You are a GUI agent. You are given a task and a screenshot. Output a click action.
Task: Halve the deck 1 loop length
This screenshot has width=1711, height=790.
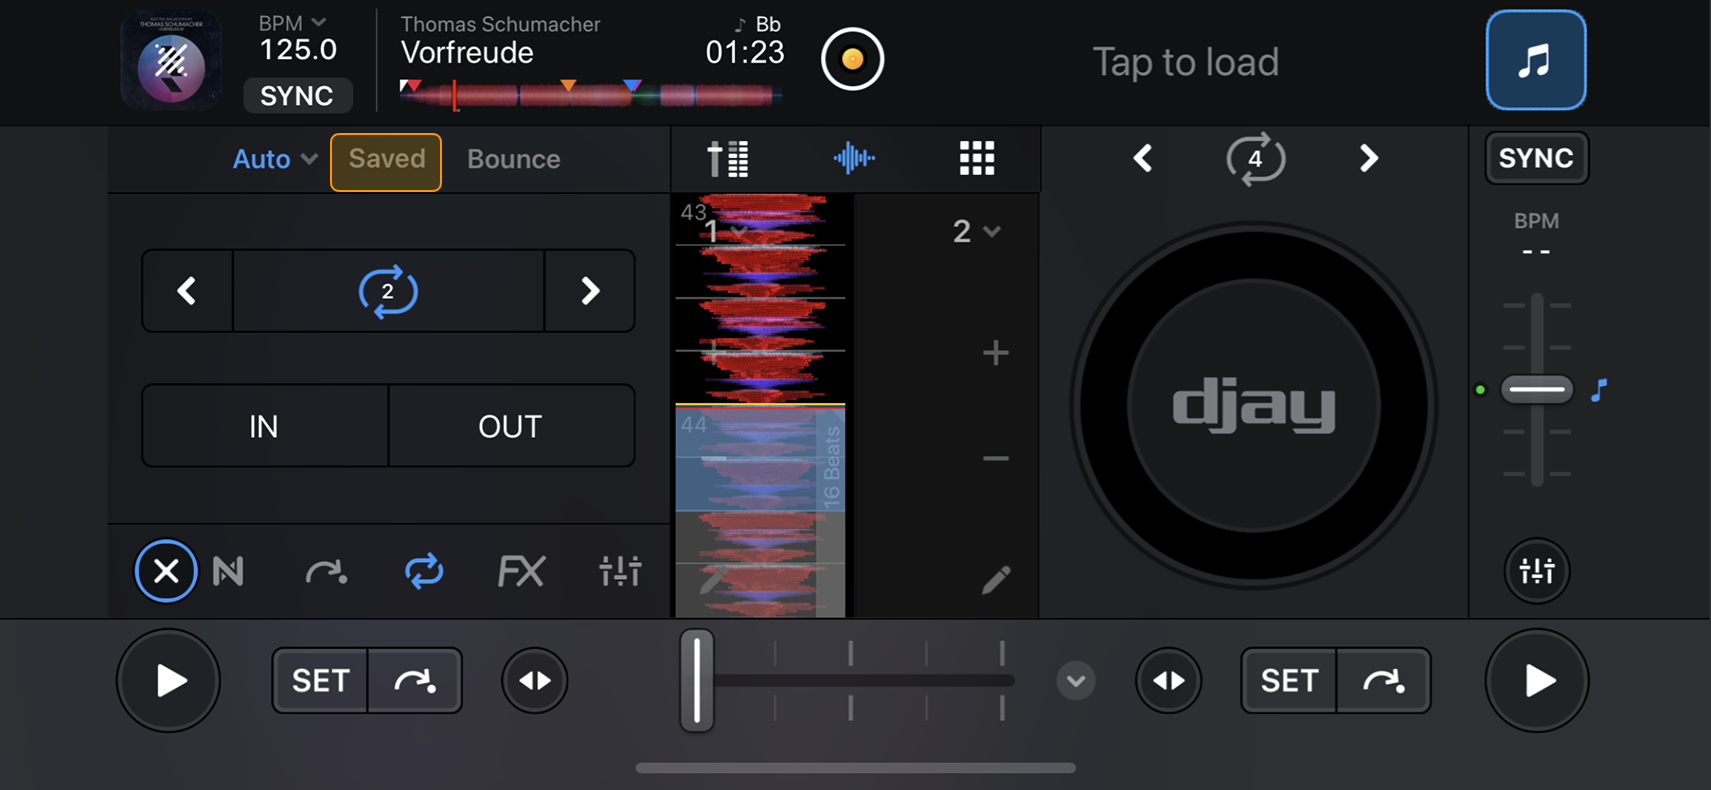point(187,291)
